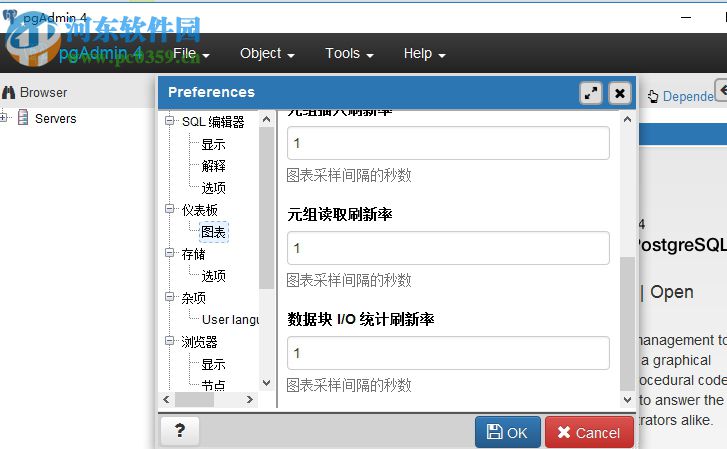Select 显示 under 浏览器

pyautogui.click(x=213, y=365)
